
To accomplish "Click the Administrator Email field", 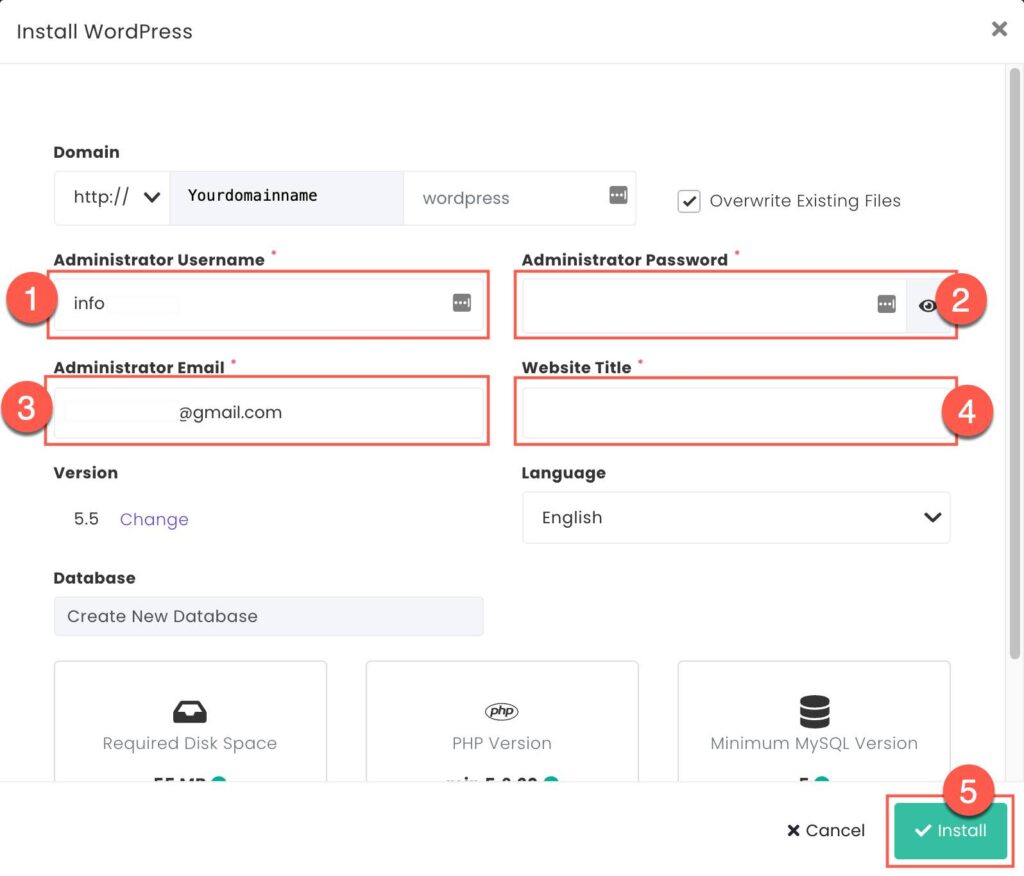I will [x=268, y=413].
